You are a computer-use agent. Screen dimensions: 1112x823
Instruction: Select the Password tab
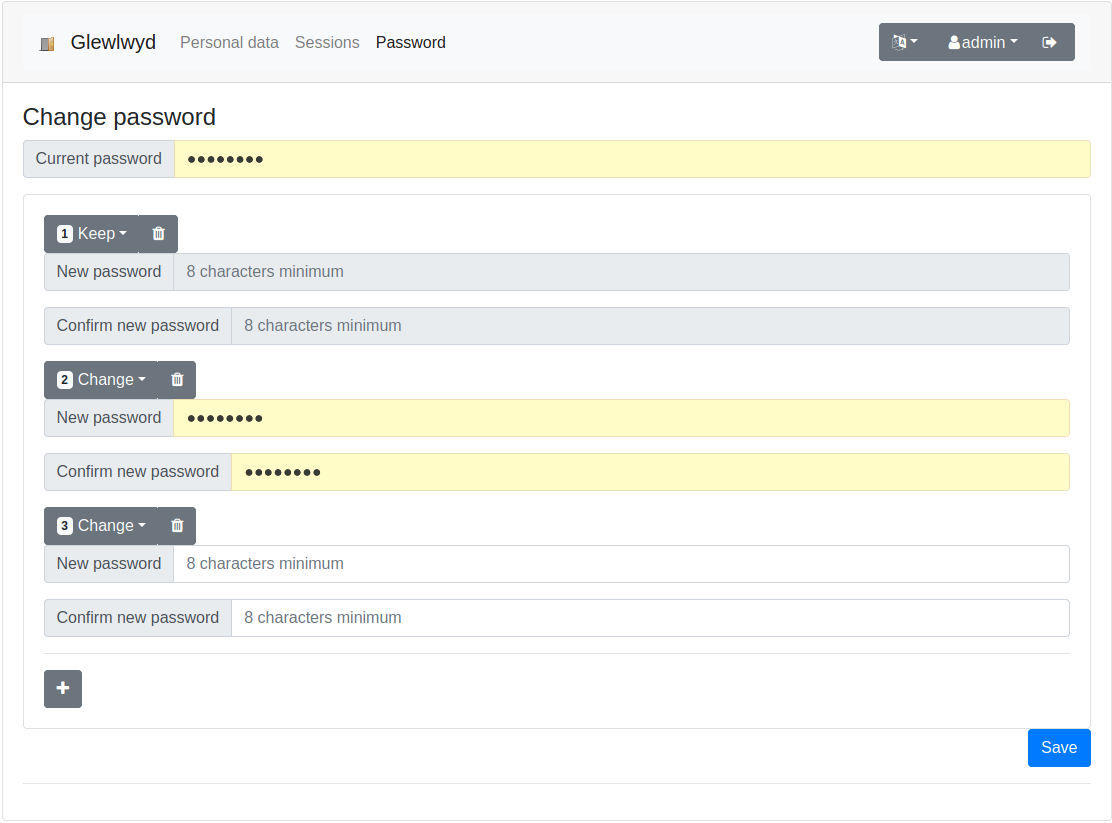[411, 43]
